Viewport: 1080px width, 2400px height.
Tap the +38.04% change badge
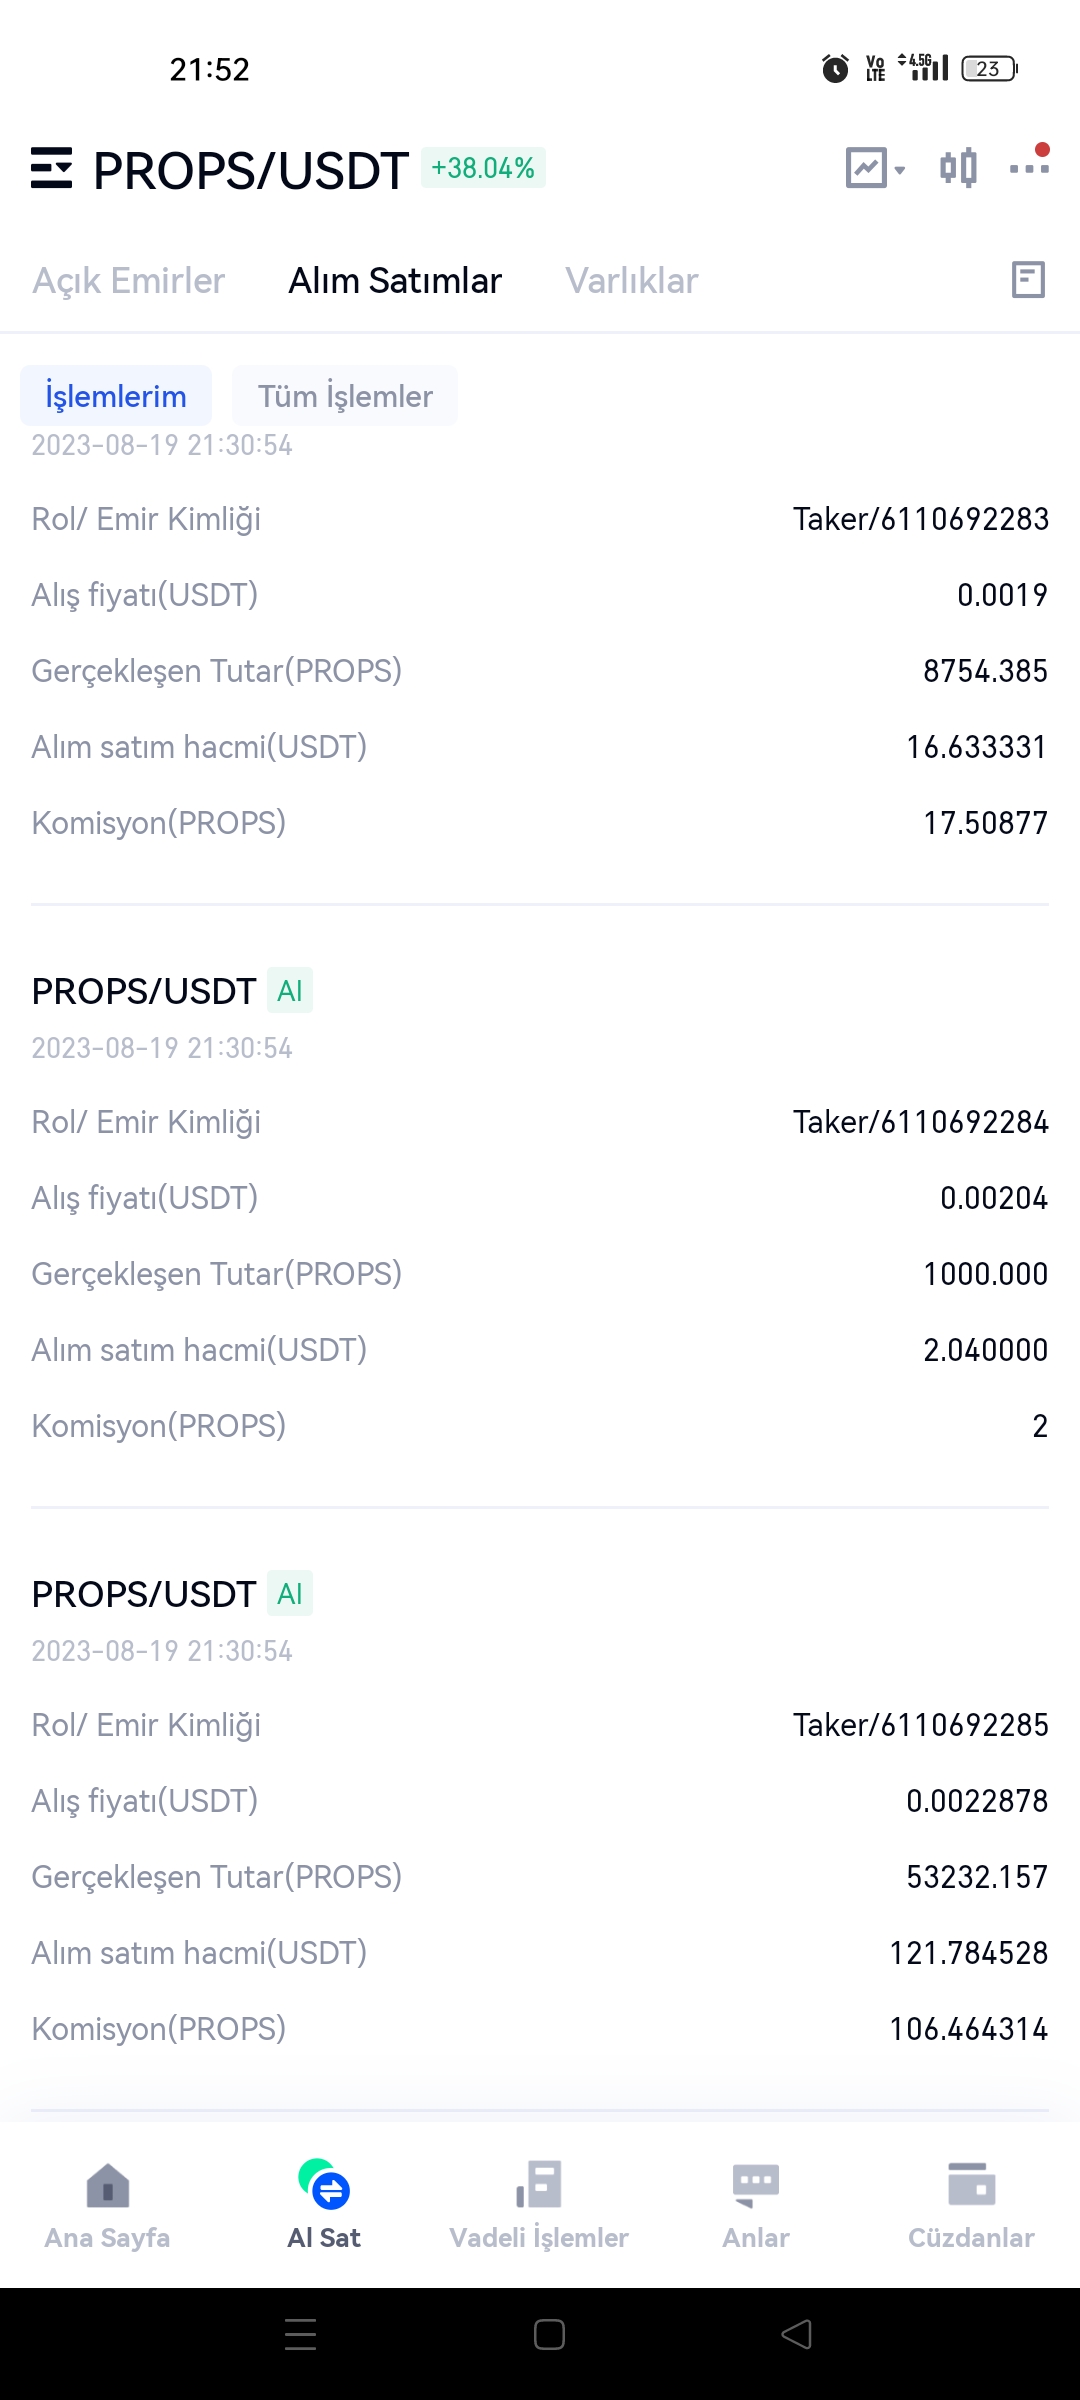(x=483, y=168)
